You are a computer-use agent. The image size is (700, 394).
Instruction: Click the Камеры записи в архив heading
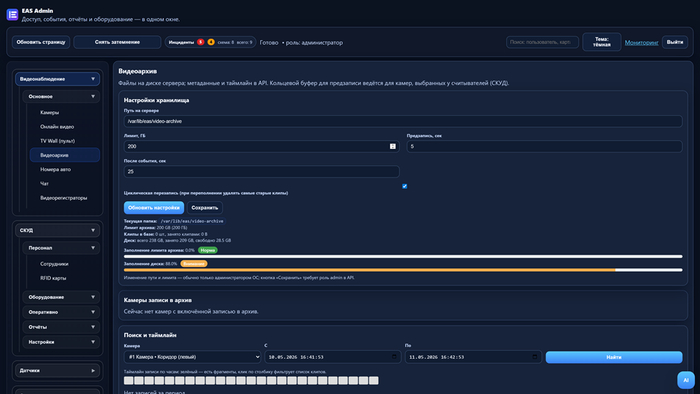[x=158, y=300]
